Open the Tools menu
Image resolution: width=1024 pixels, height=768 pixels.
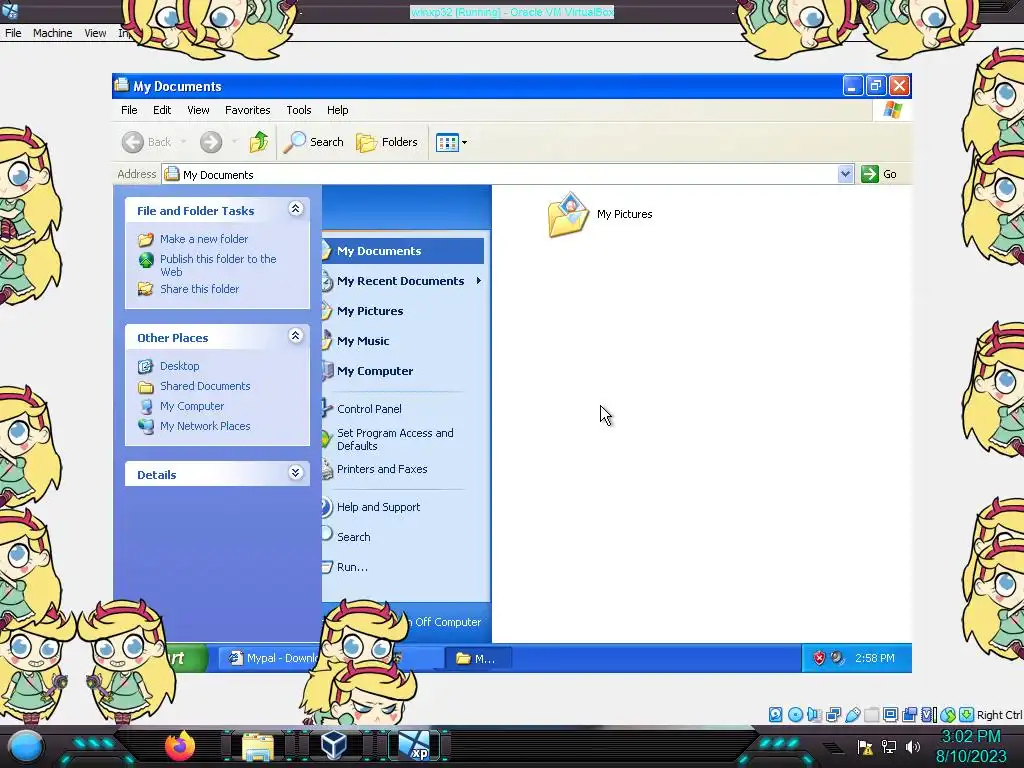tap(298, 110)
